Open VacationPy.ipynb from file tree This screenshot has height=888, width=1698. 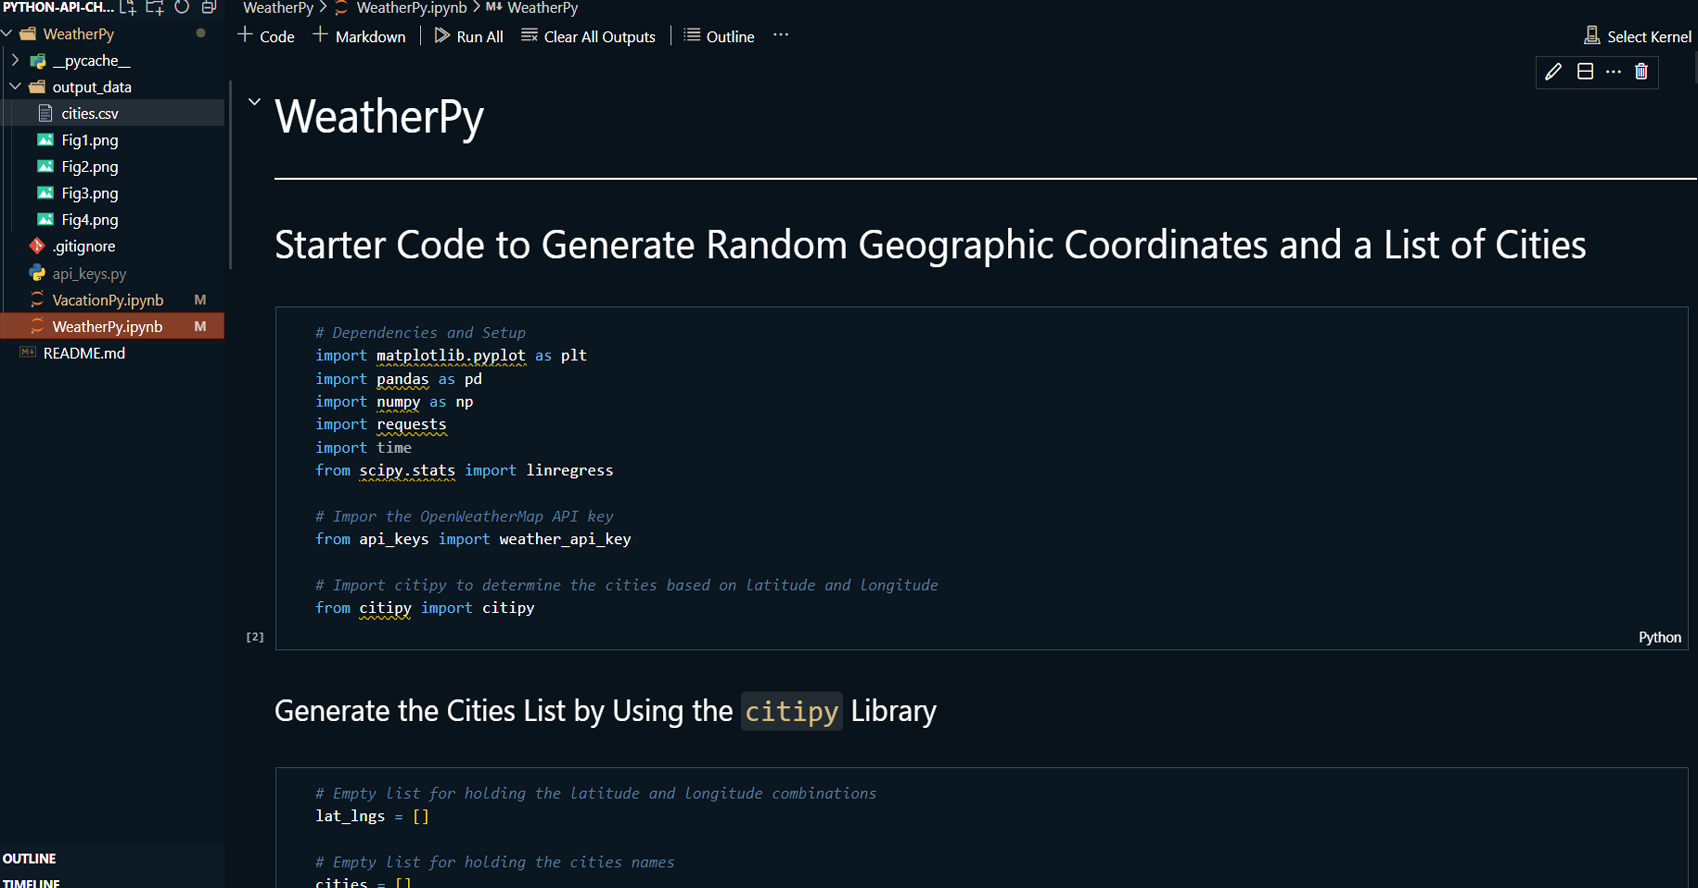(107, 300)
